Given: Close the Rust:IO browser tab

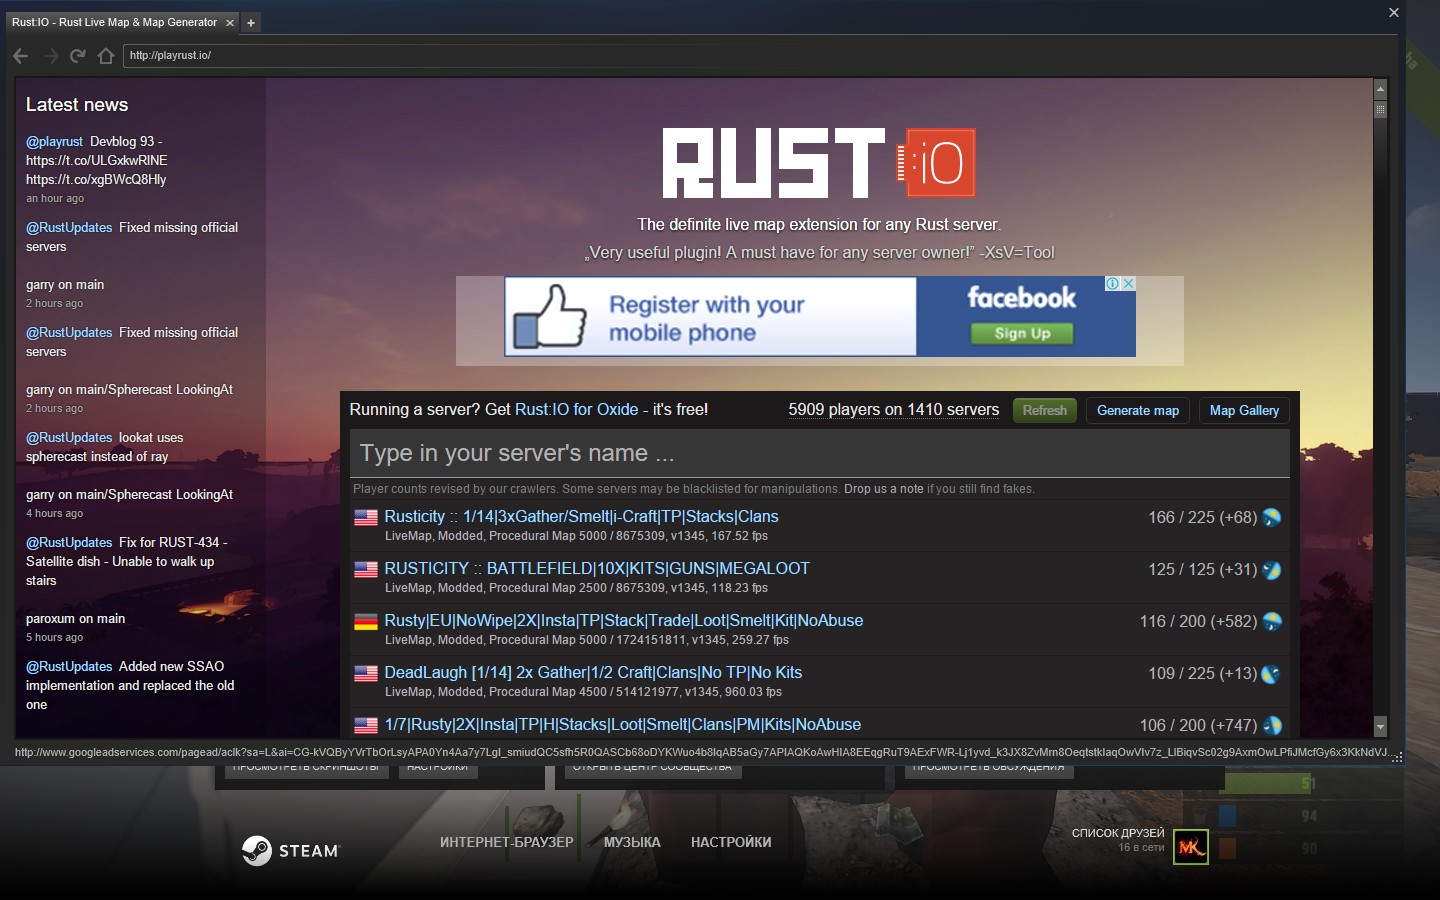Looking at the screenshot, I should click(x=230, y=22).
